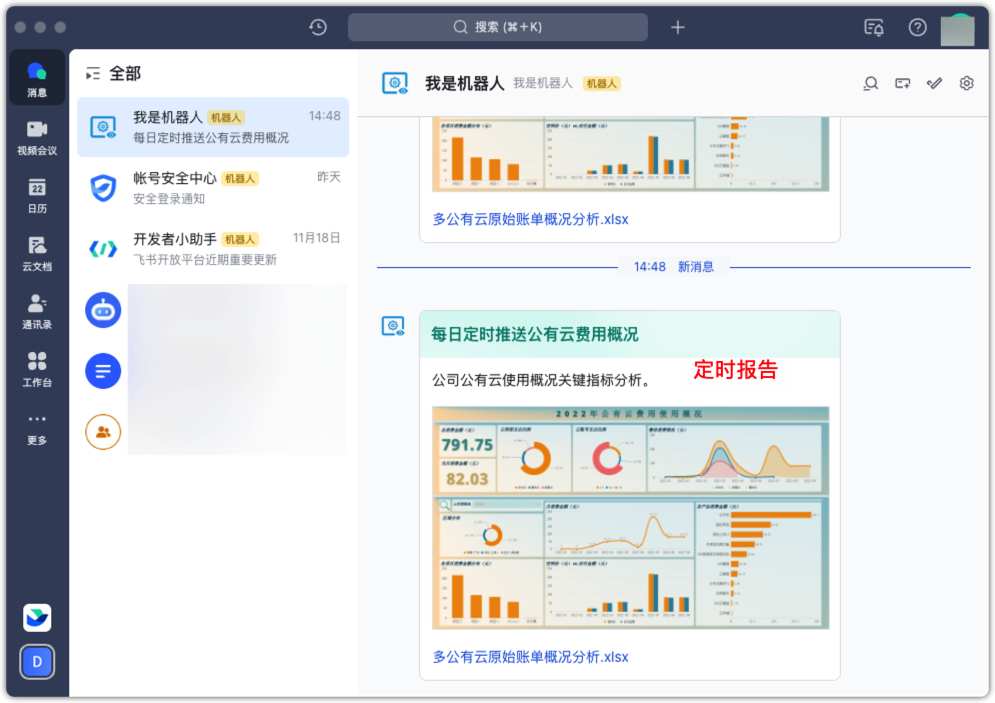This screenshot has width=995, height=703.
Task: Open 通讯录 contacts in sidebar
Action: (x=37, y=311)
